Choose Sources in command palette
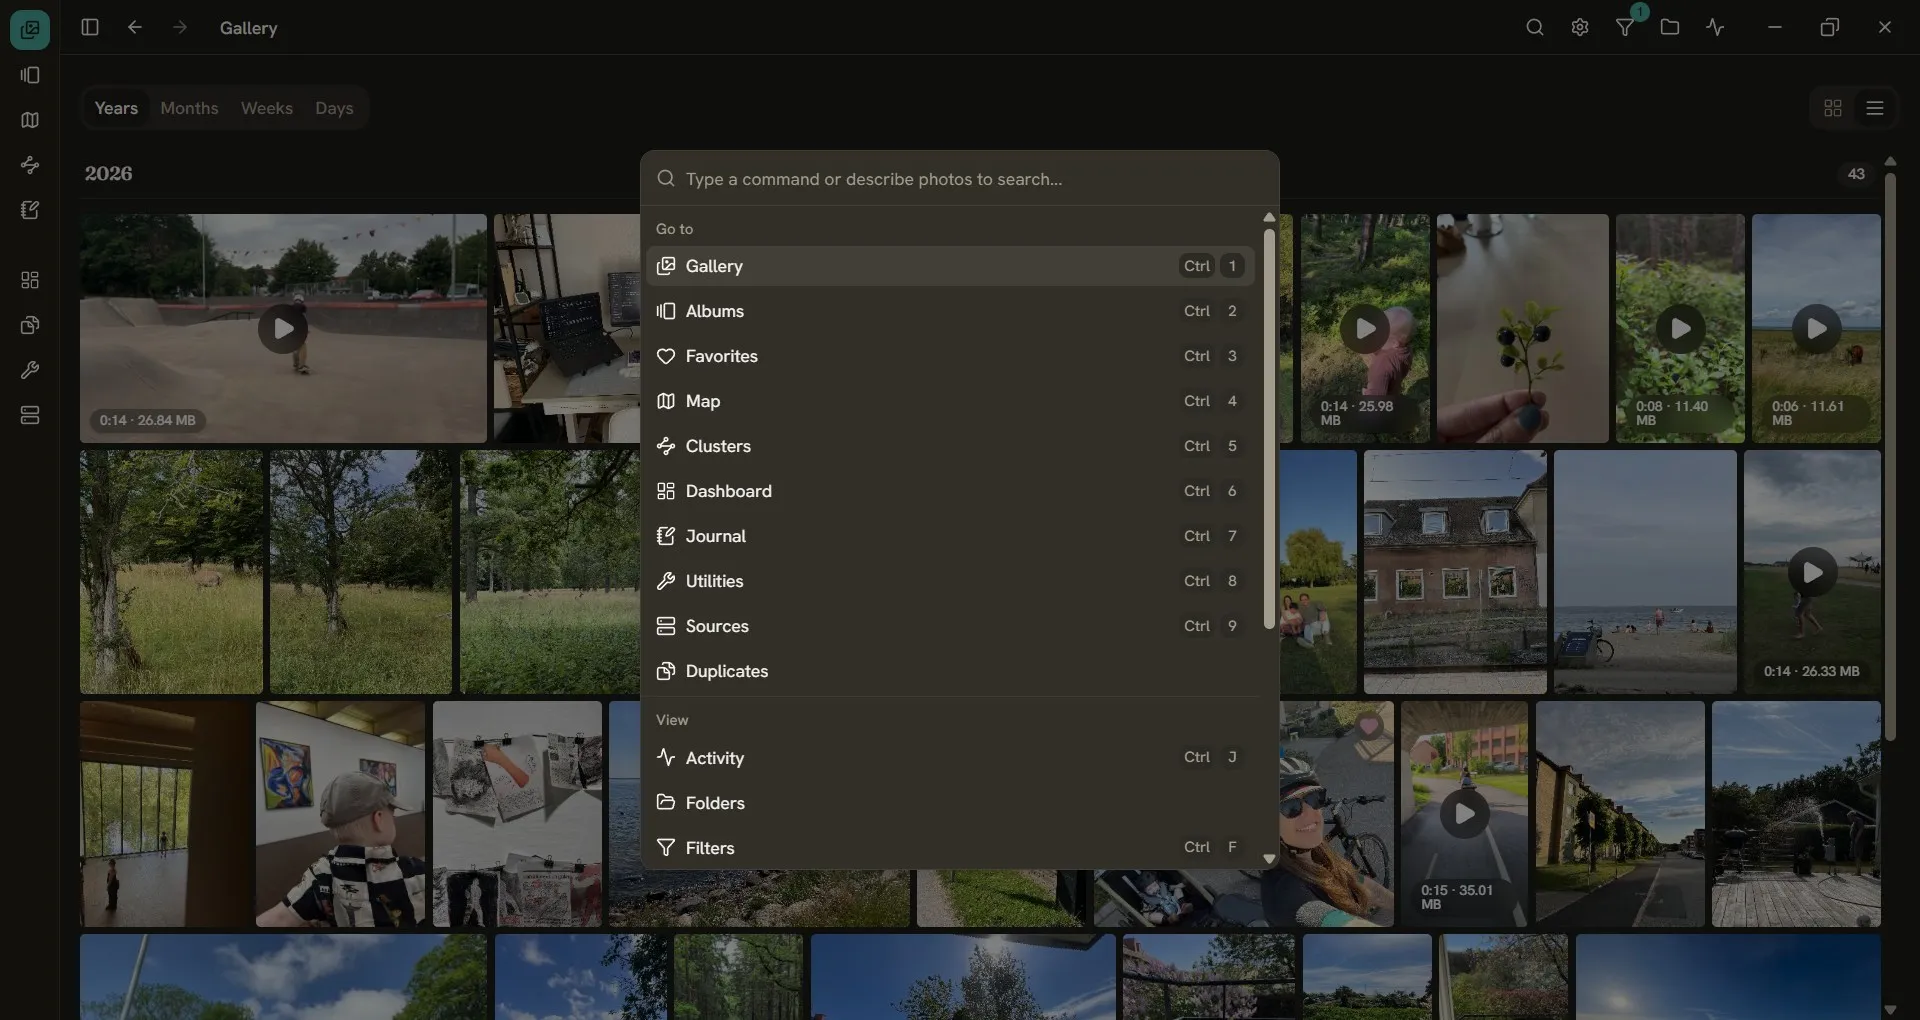 pyautogui.click(x=950, y=627)
